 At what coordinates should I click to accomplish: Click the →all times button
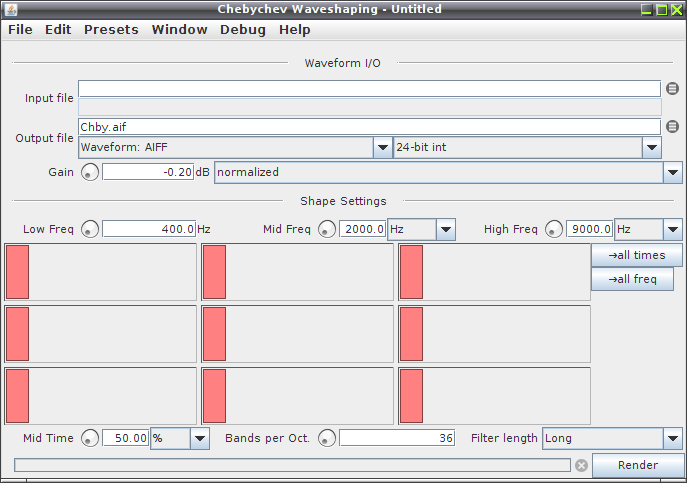(x=637, y=255)
